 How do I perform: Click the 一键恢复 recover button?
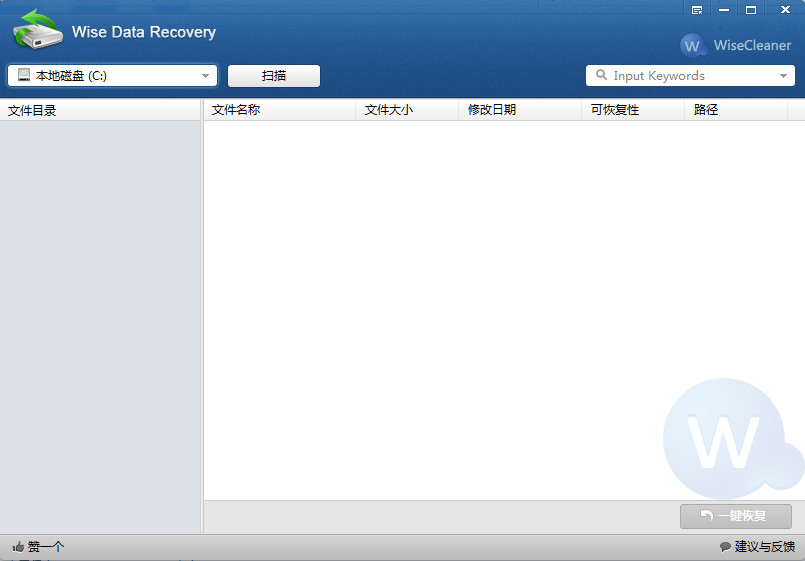pos(736,516)
